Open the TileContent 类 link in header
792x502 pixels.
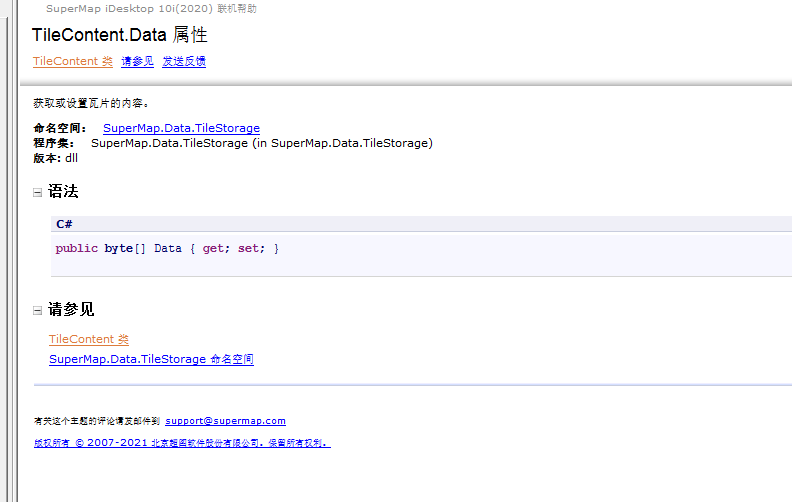(x=73, y=61)
